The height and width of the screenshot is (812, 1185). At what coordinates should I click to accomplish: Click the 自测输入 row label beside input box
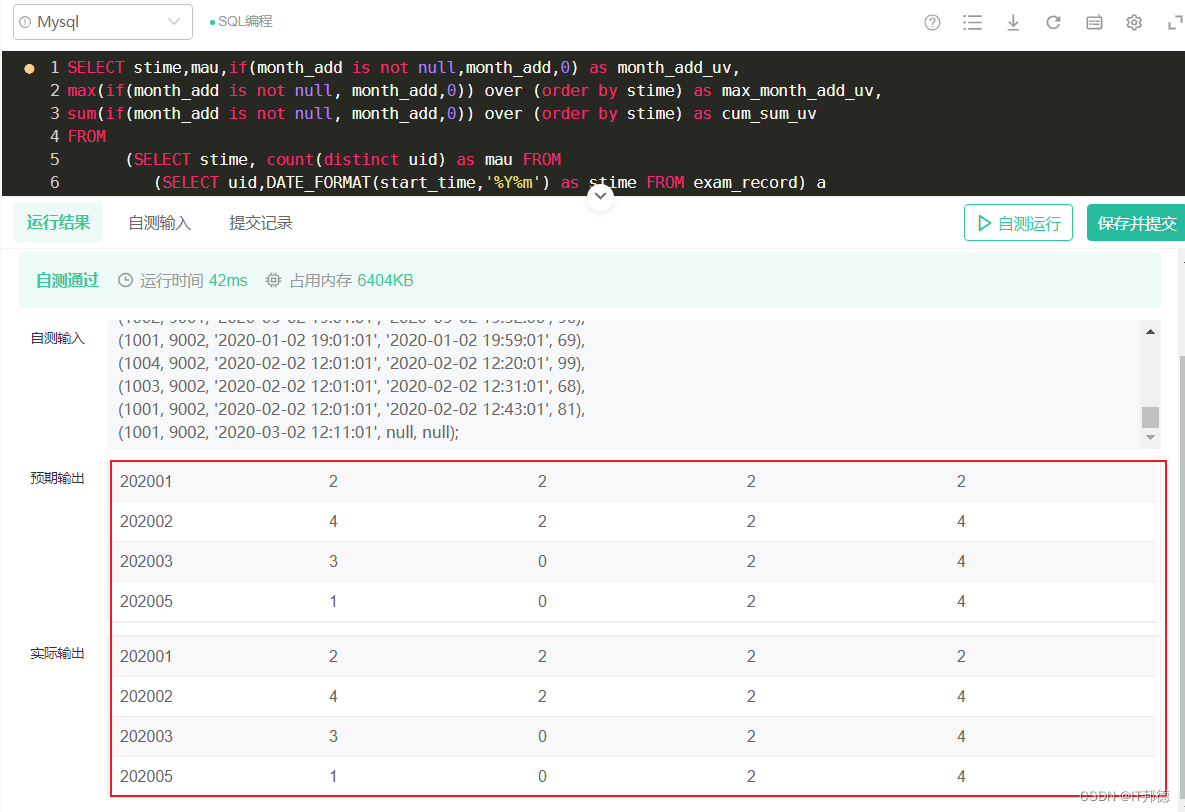point(57,339)
